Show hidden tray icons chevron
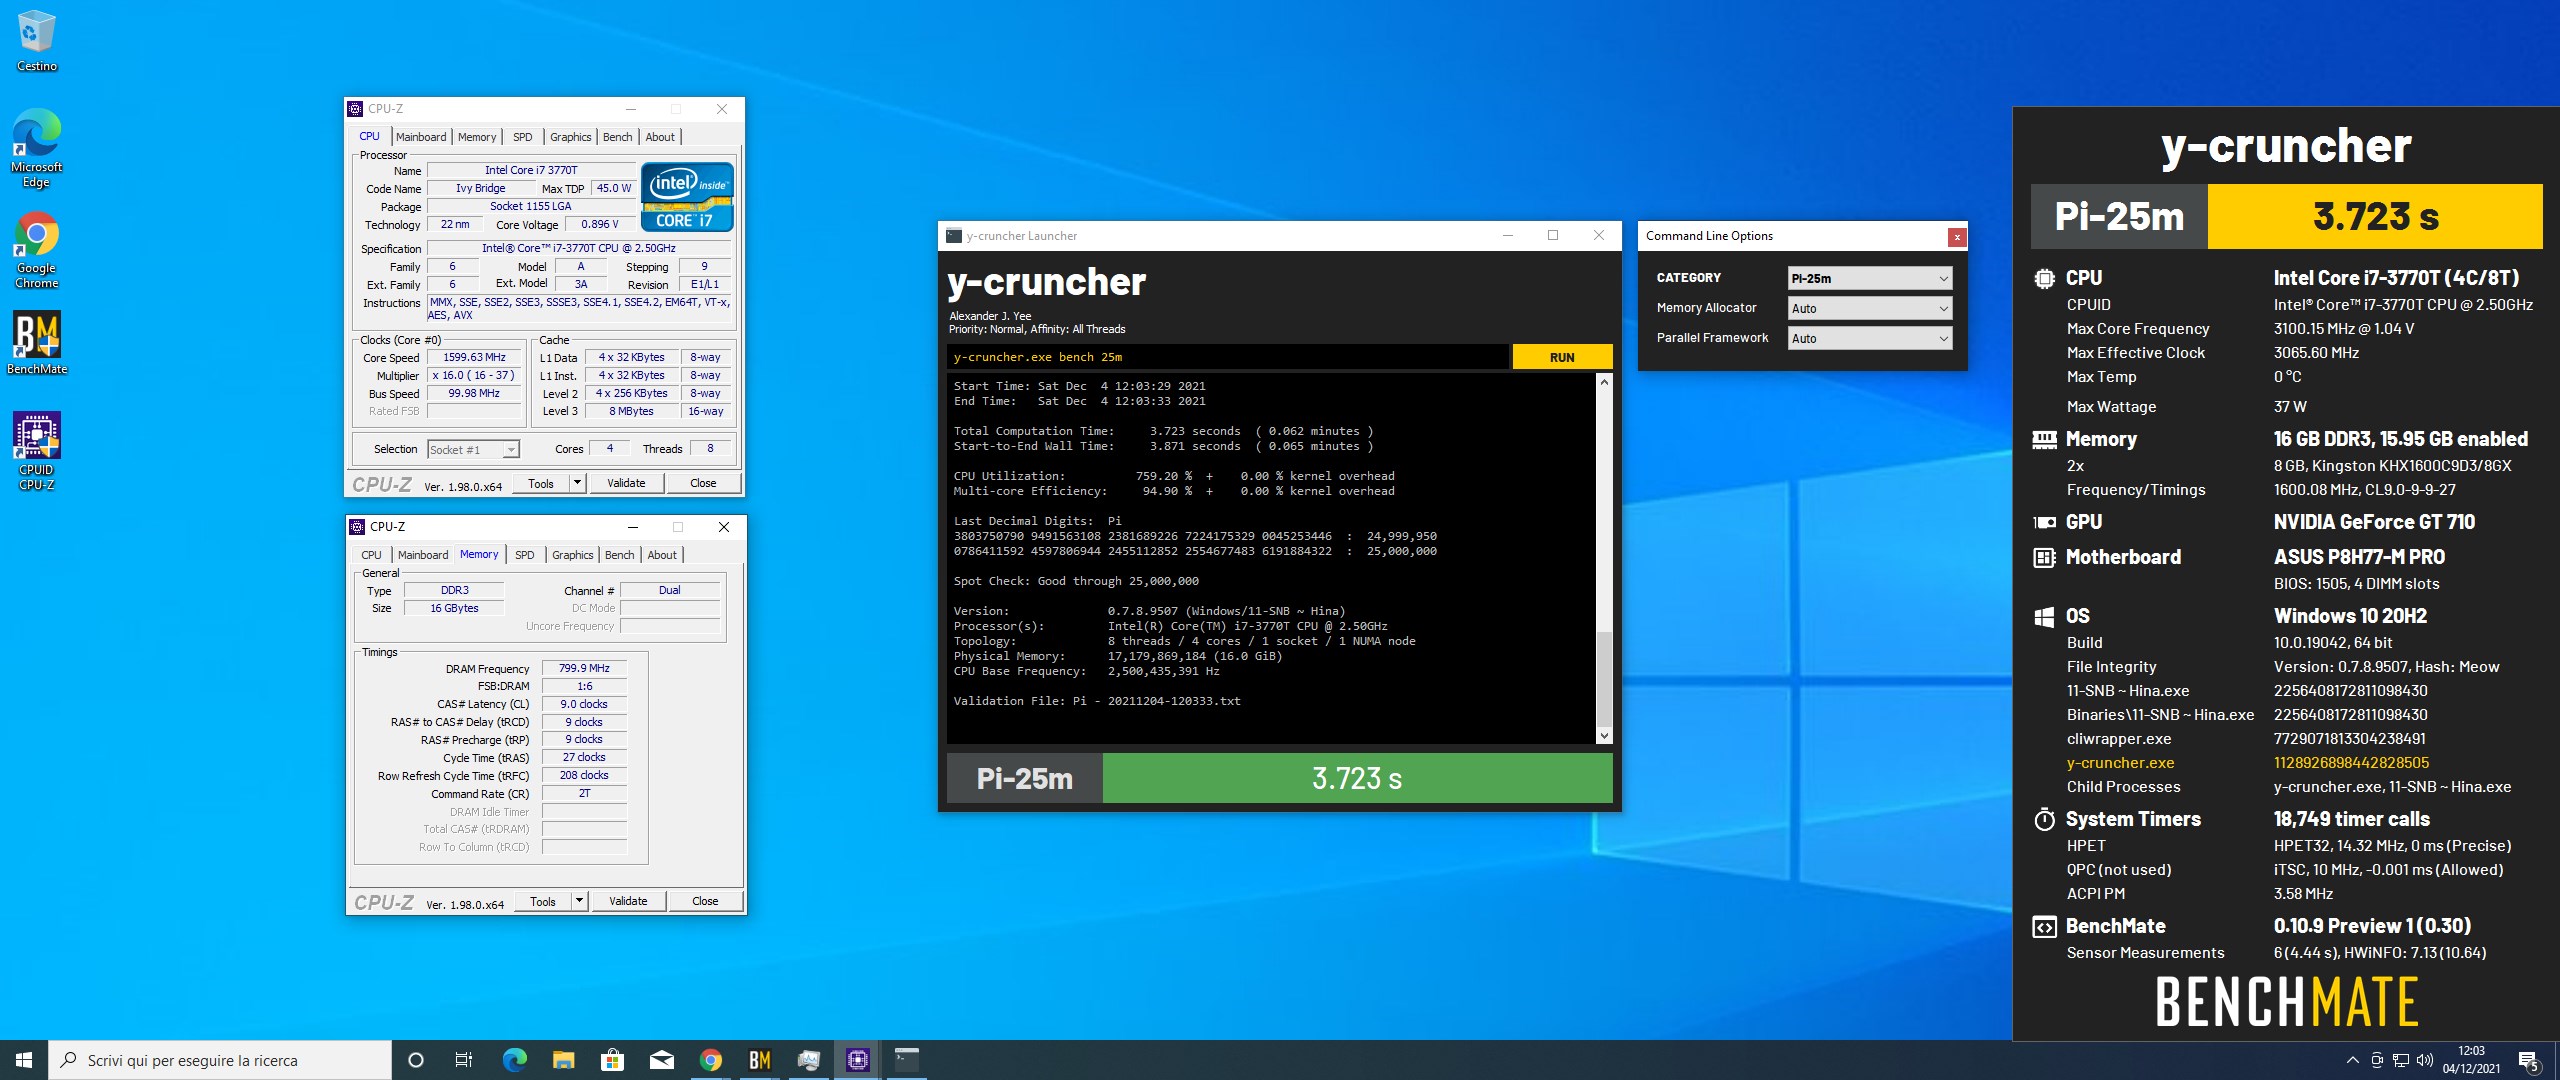Image resolution: width=2560 pixels, height=1080 pixels. 2352,1060
